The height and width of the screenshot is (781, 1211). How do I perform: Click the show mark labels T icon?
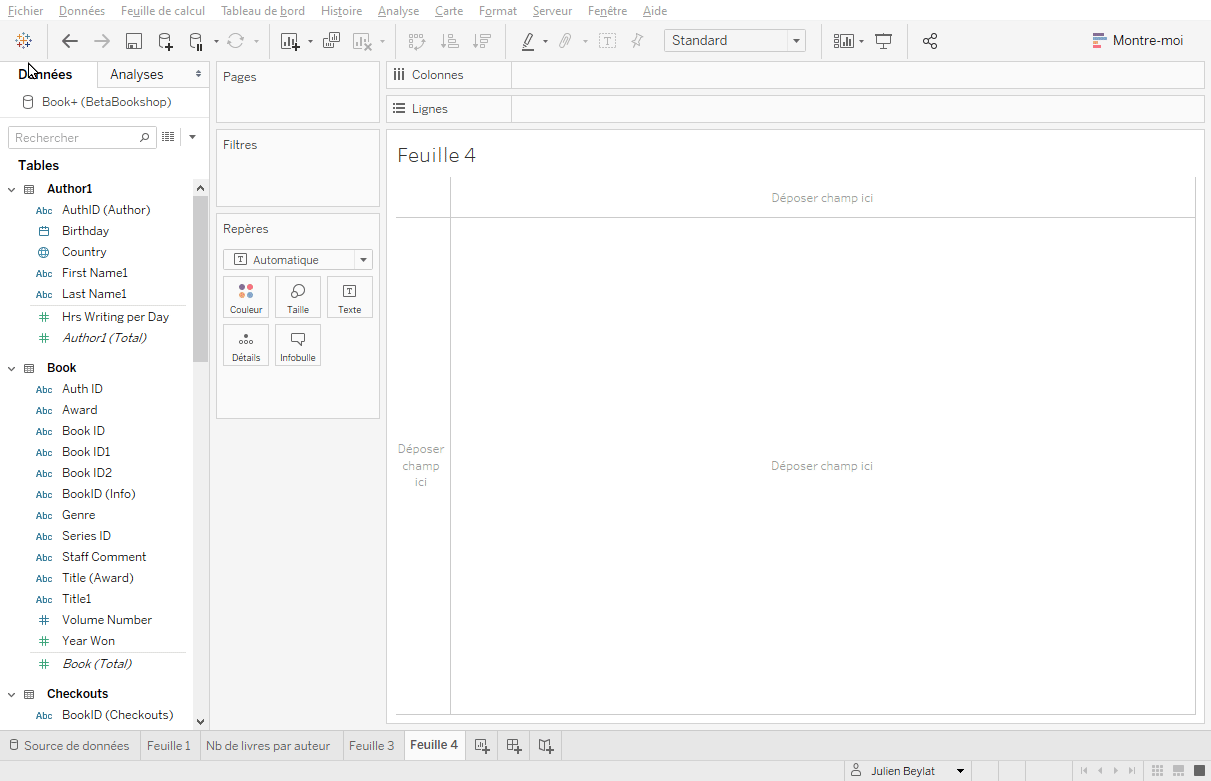(x=607, y=41)
